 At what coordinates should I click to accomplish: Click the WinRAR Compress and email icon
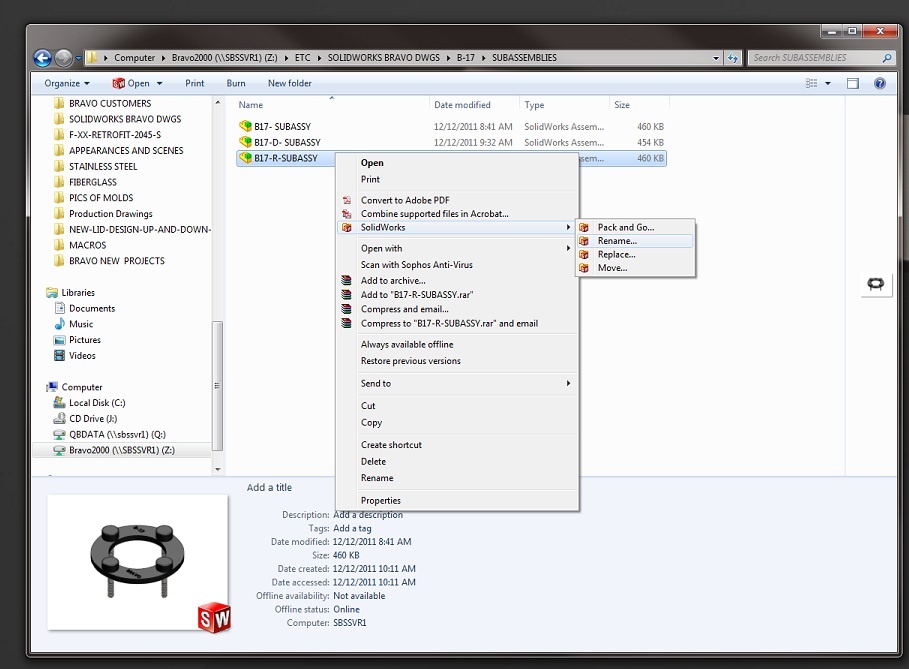coord(347,309)
